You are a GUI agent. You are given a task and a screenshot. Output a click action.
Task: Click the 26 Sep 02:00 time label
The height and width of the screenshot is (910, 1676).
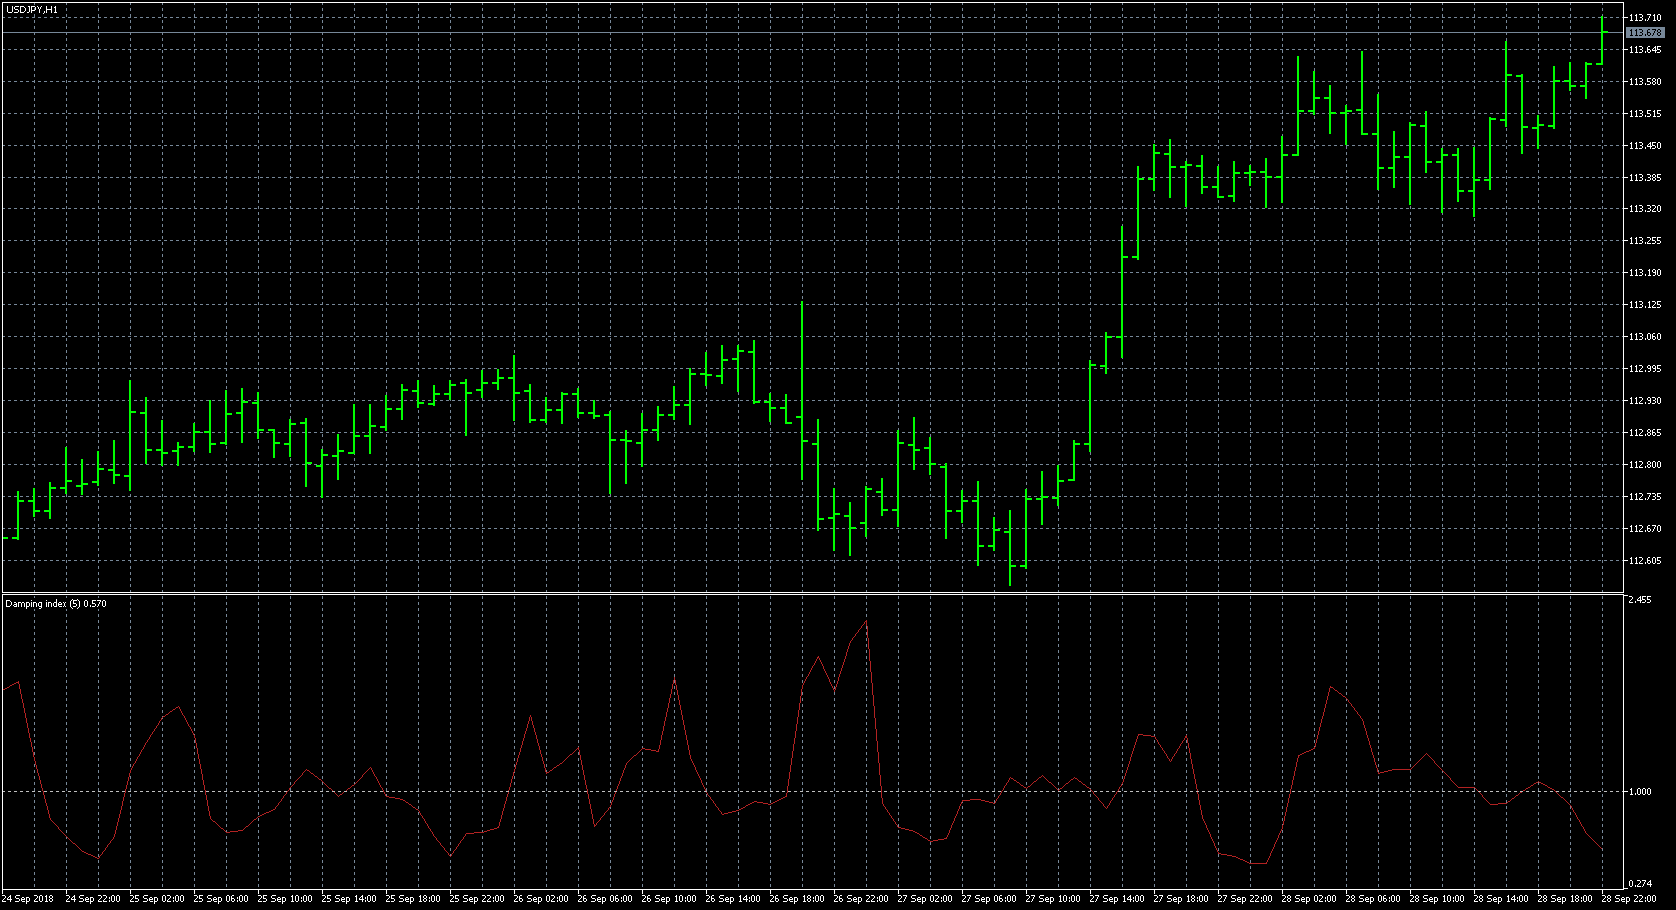(x=541, y=898)
